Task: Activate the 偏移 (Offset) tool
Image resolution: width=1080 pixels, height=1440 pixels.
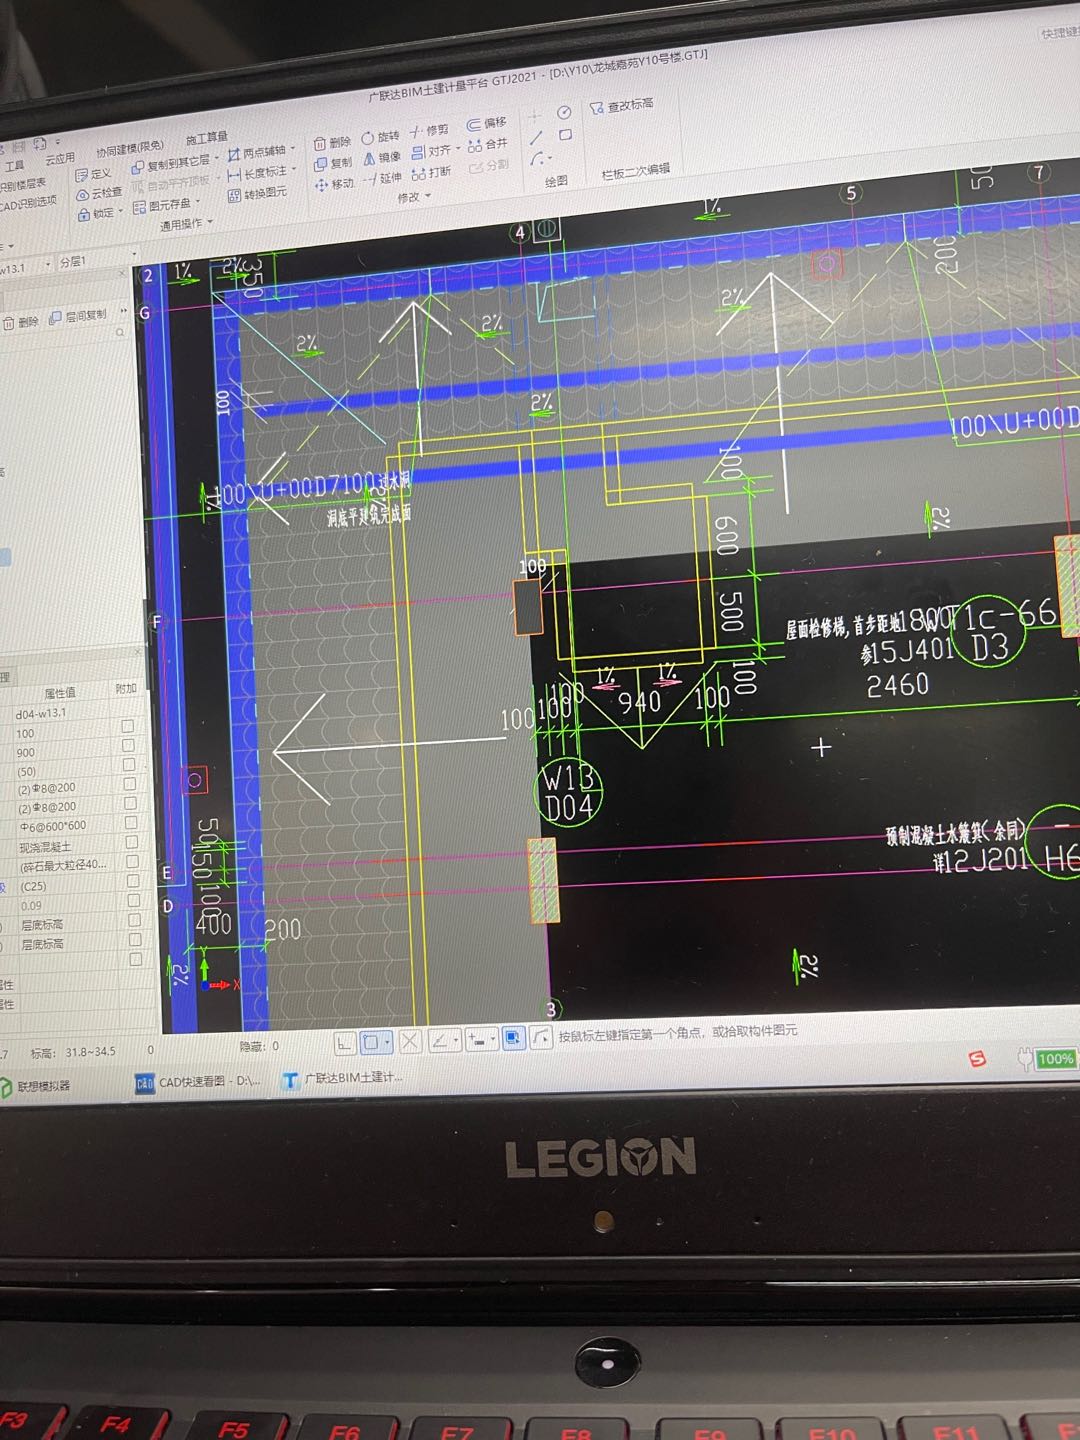Action: point(487,124)
